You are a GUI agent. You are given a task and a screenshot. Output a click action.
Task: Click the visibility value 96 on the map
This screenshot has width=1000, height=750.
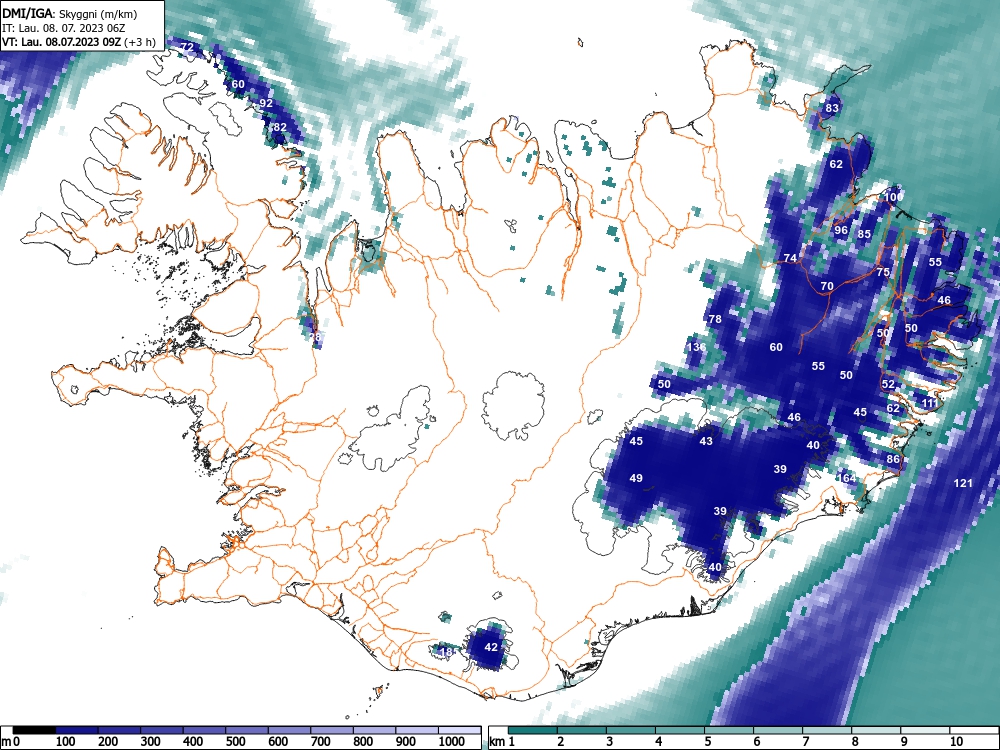point(841,230)
